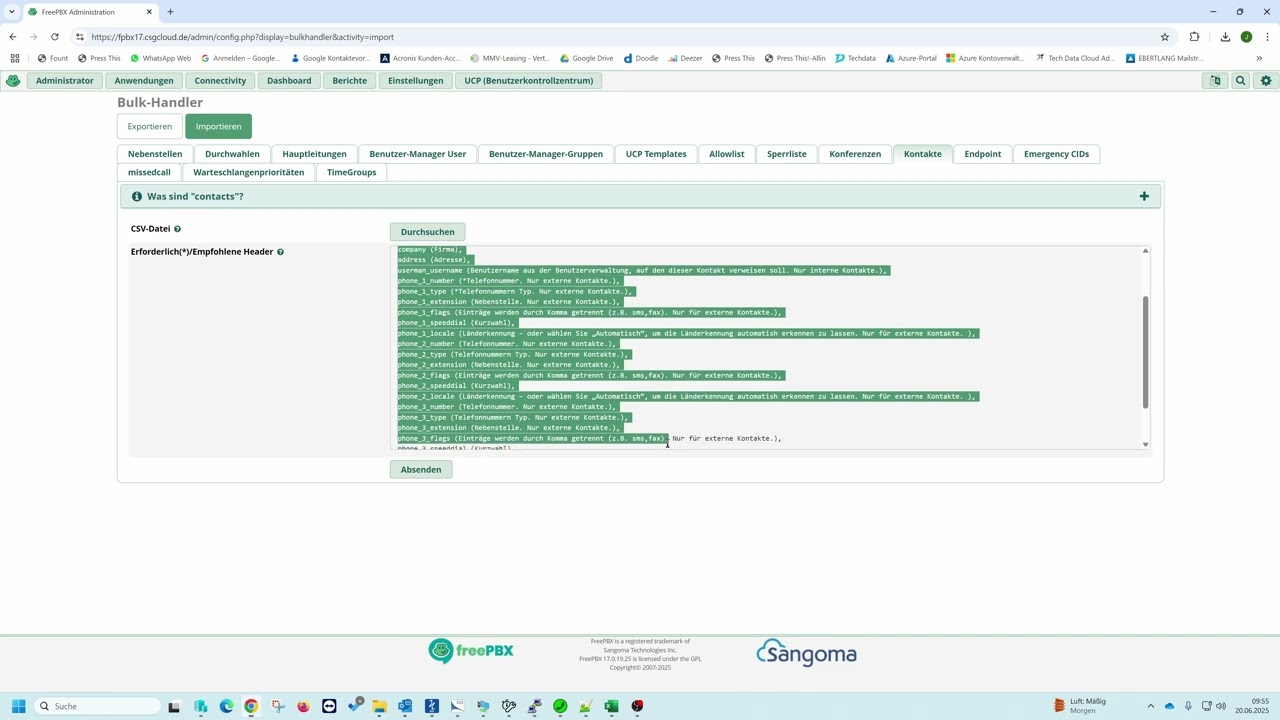Expand the 'Was sind contacts?' plus section

[1144, 196]
